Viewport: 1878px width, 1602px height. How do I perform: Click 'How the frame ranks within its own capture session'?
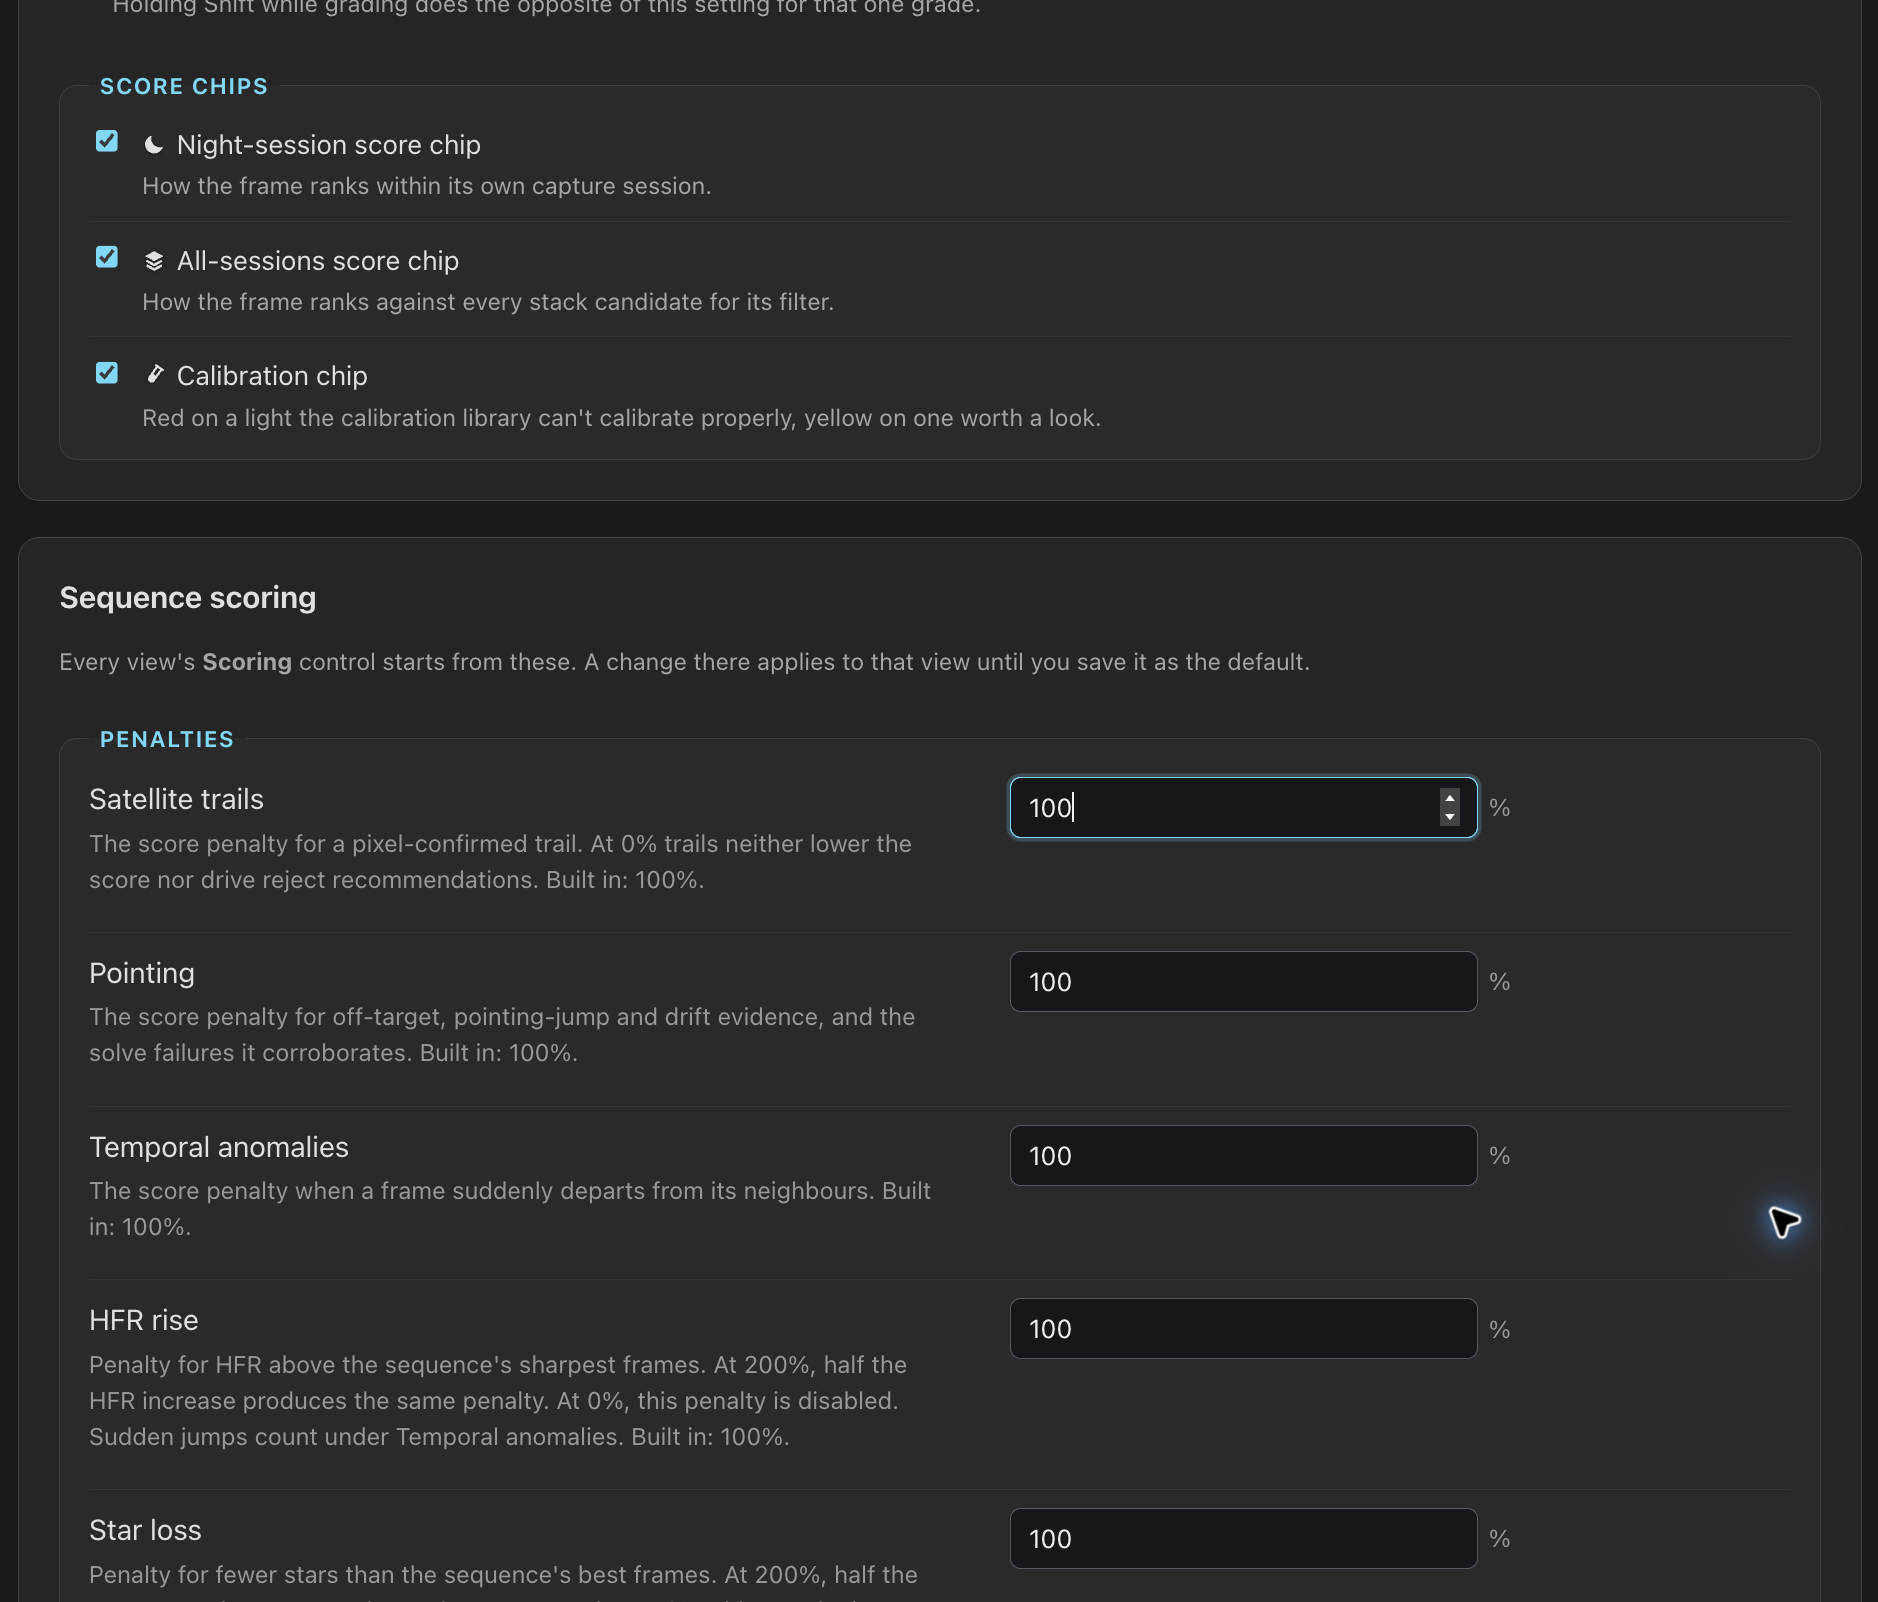[x=426, y=186]
